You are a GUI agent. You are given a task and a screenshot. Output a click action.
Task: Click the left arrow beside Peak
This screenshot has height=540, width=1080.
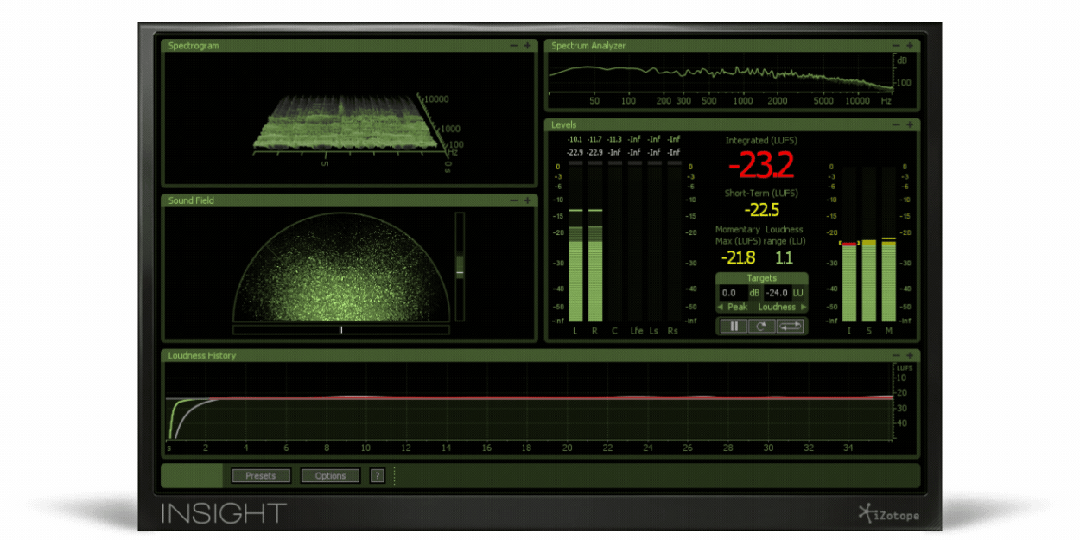point(720,307)
